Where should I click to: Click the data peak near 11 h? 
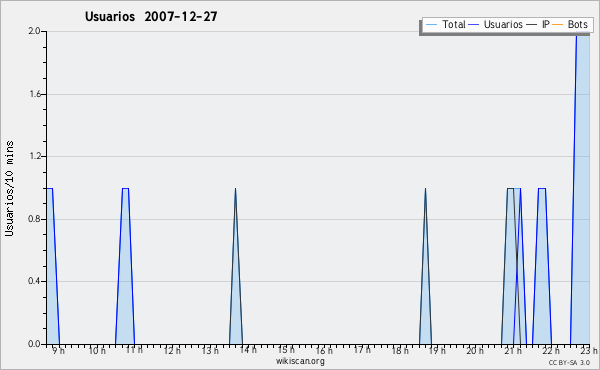tap(125, 266)
